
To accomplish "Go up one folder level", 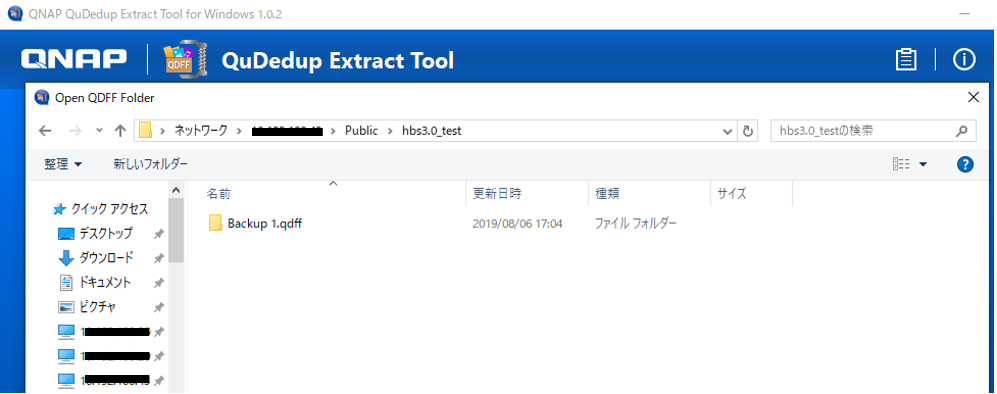I will (x=120, y=131).
